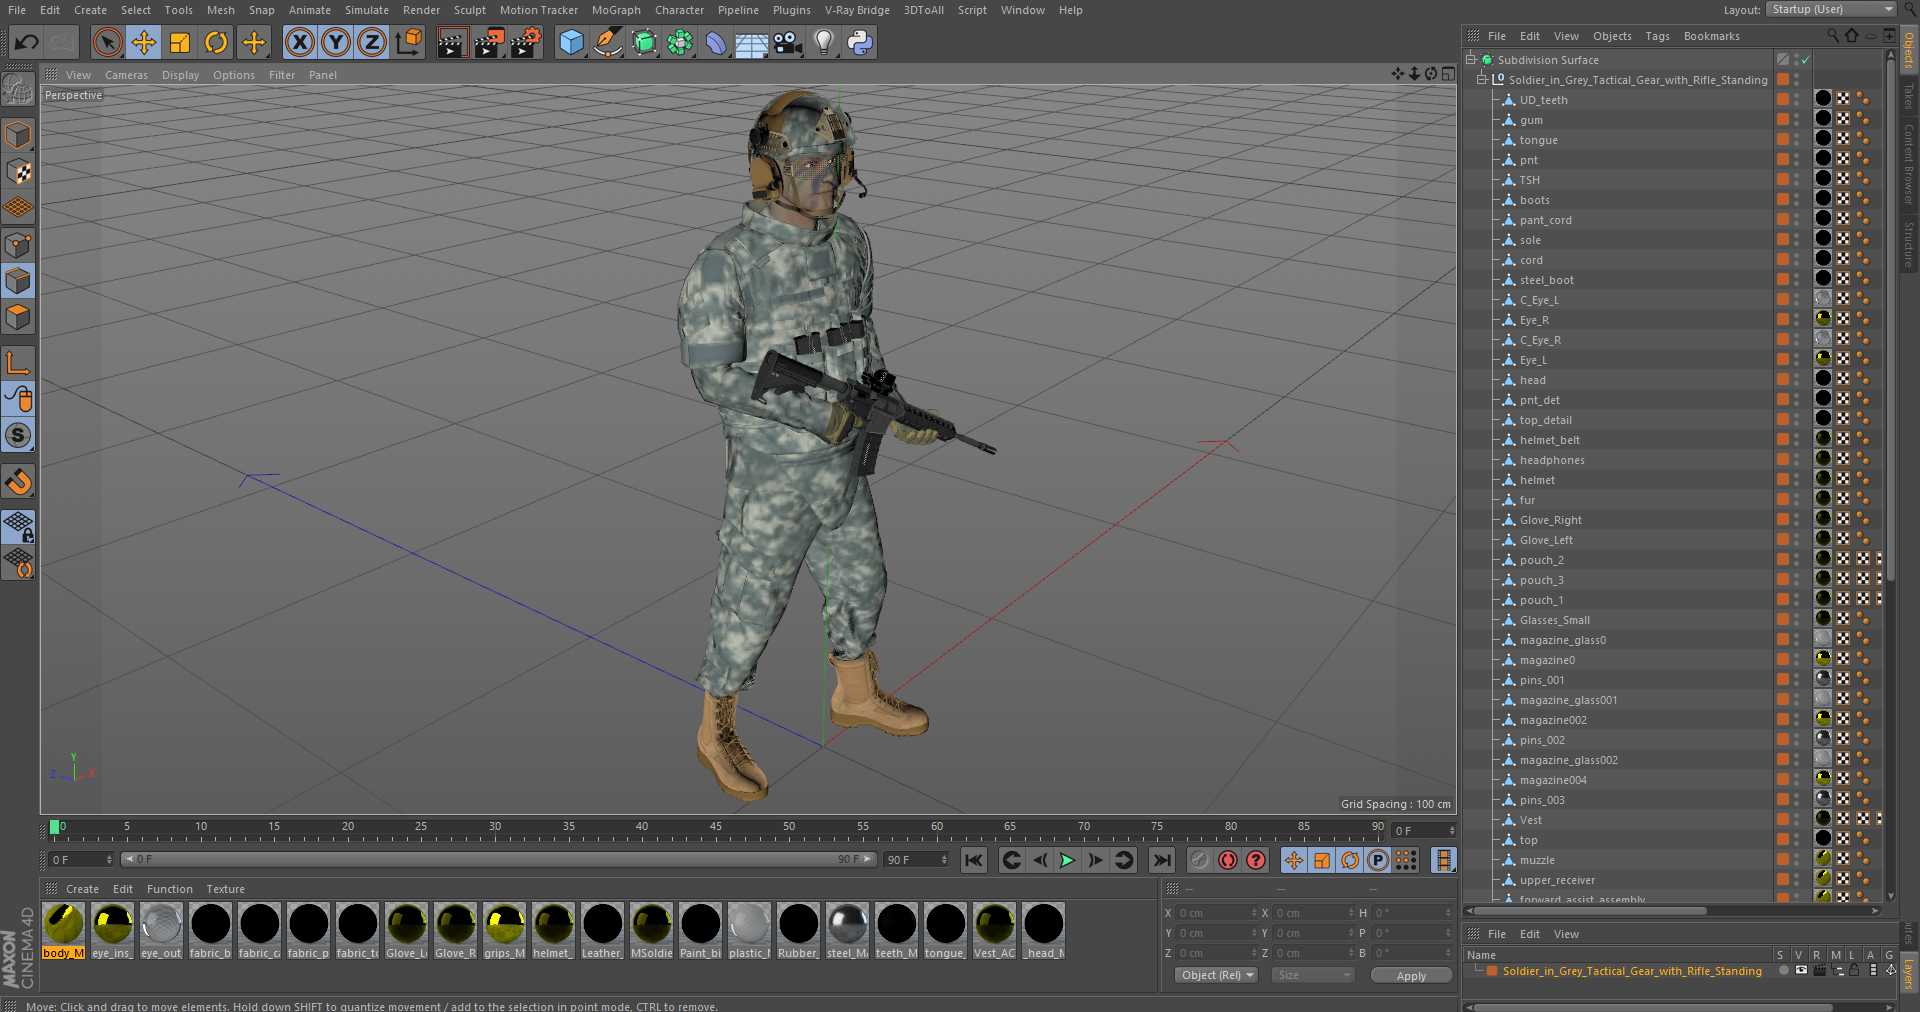This screenshot has width=1920, height=1012.
Task: Toggle X axis lock
Action: (299, 42)
